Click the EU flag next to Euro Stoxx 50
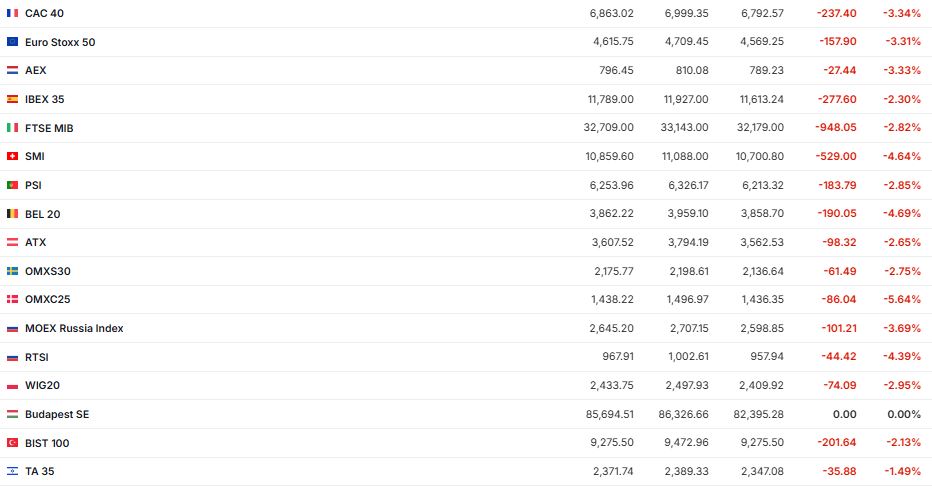Screen dimensions: 932x489 pyautogui.click(x=12, y=42)
